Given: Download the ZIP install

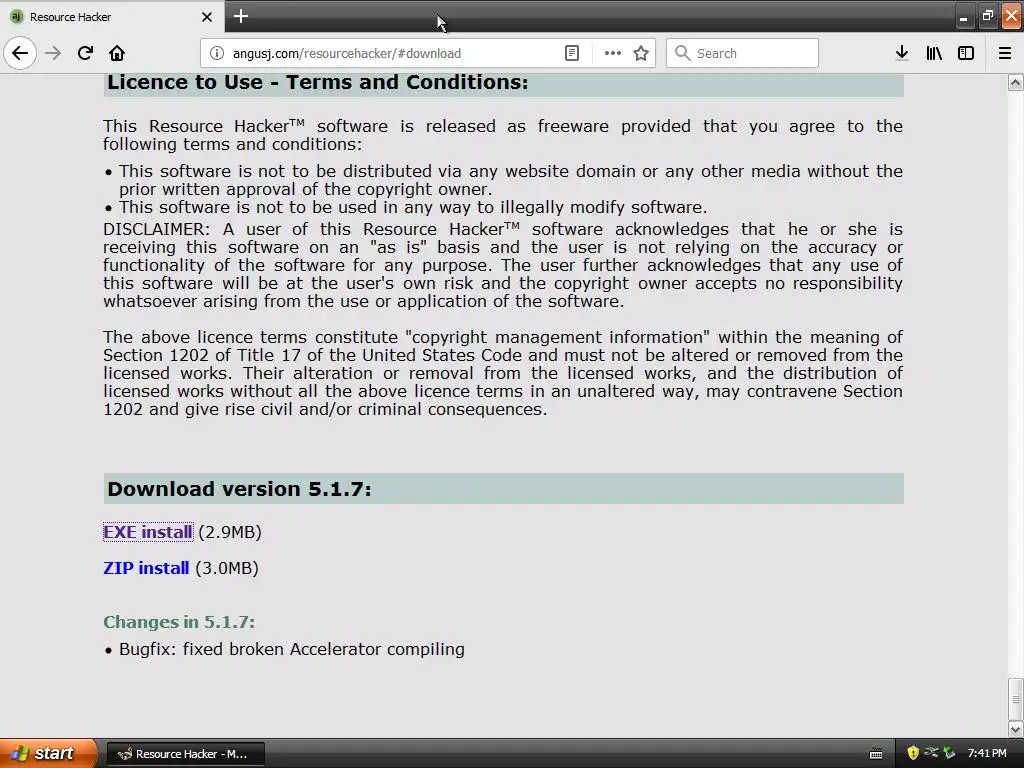Looking at the screenshot, I should coord(146,568).
